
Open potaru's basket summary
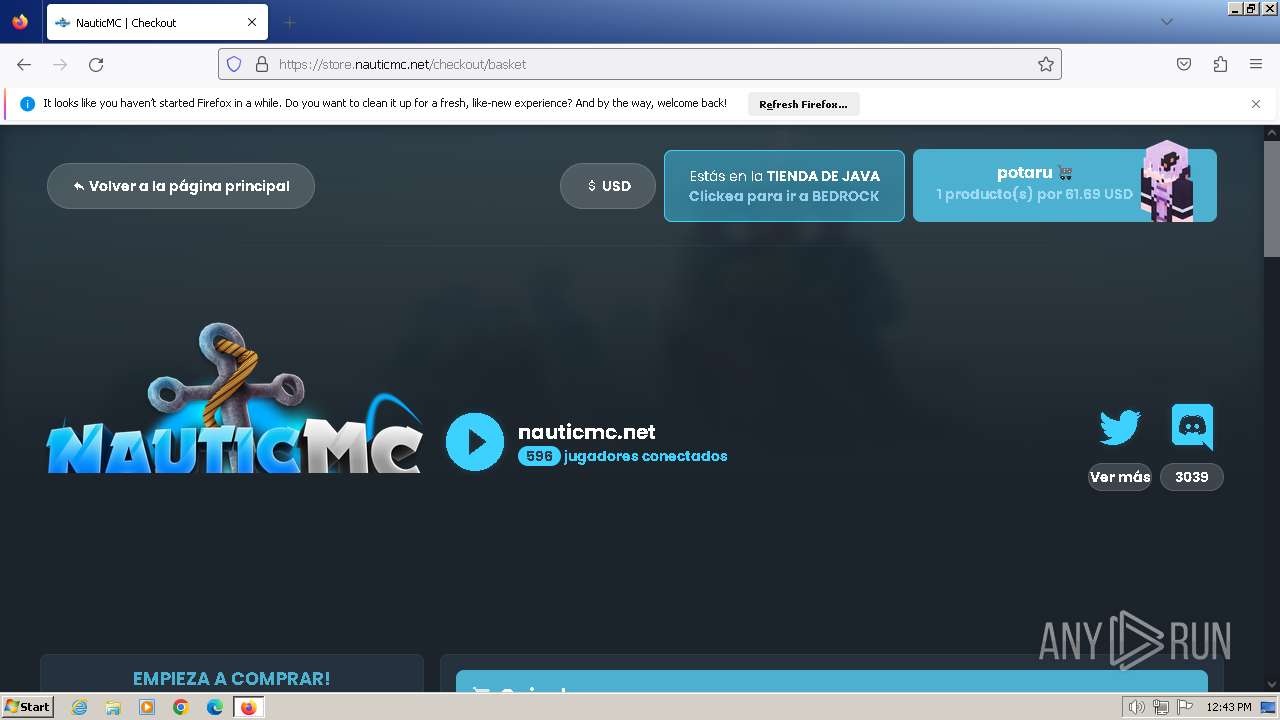coord(1065,185)
